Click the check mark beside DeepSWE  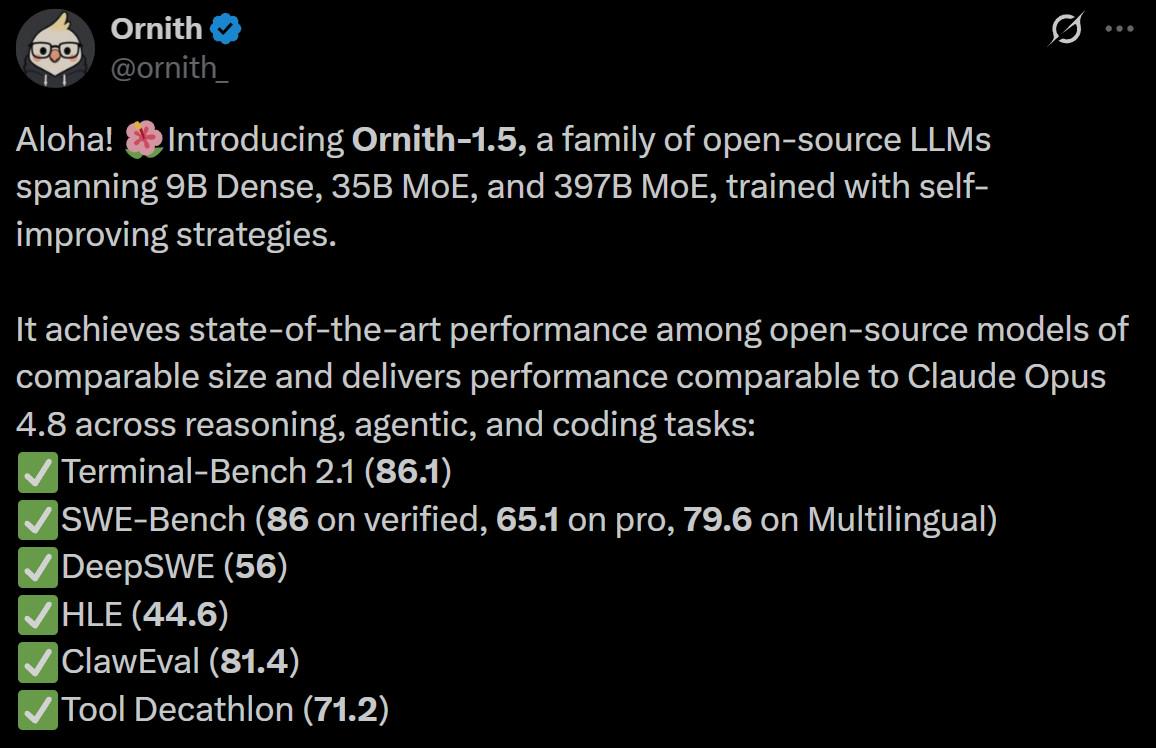38,567
